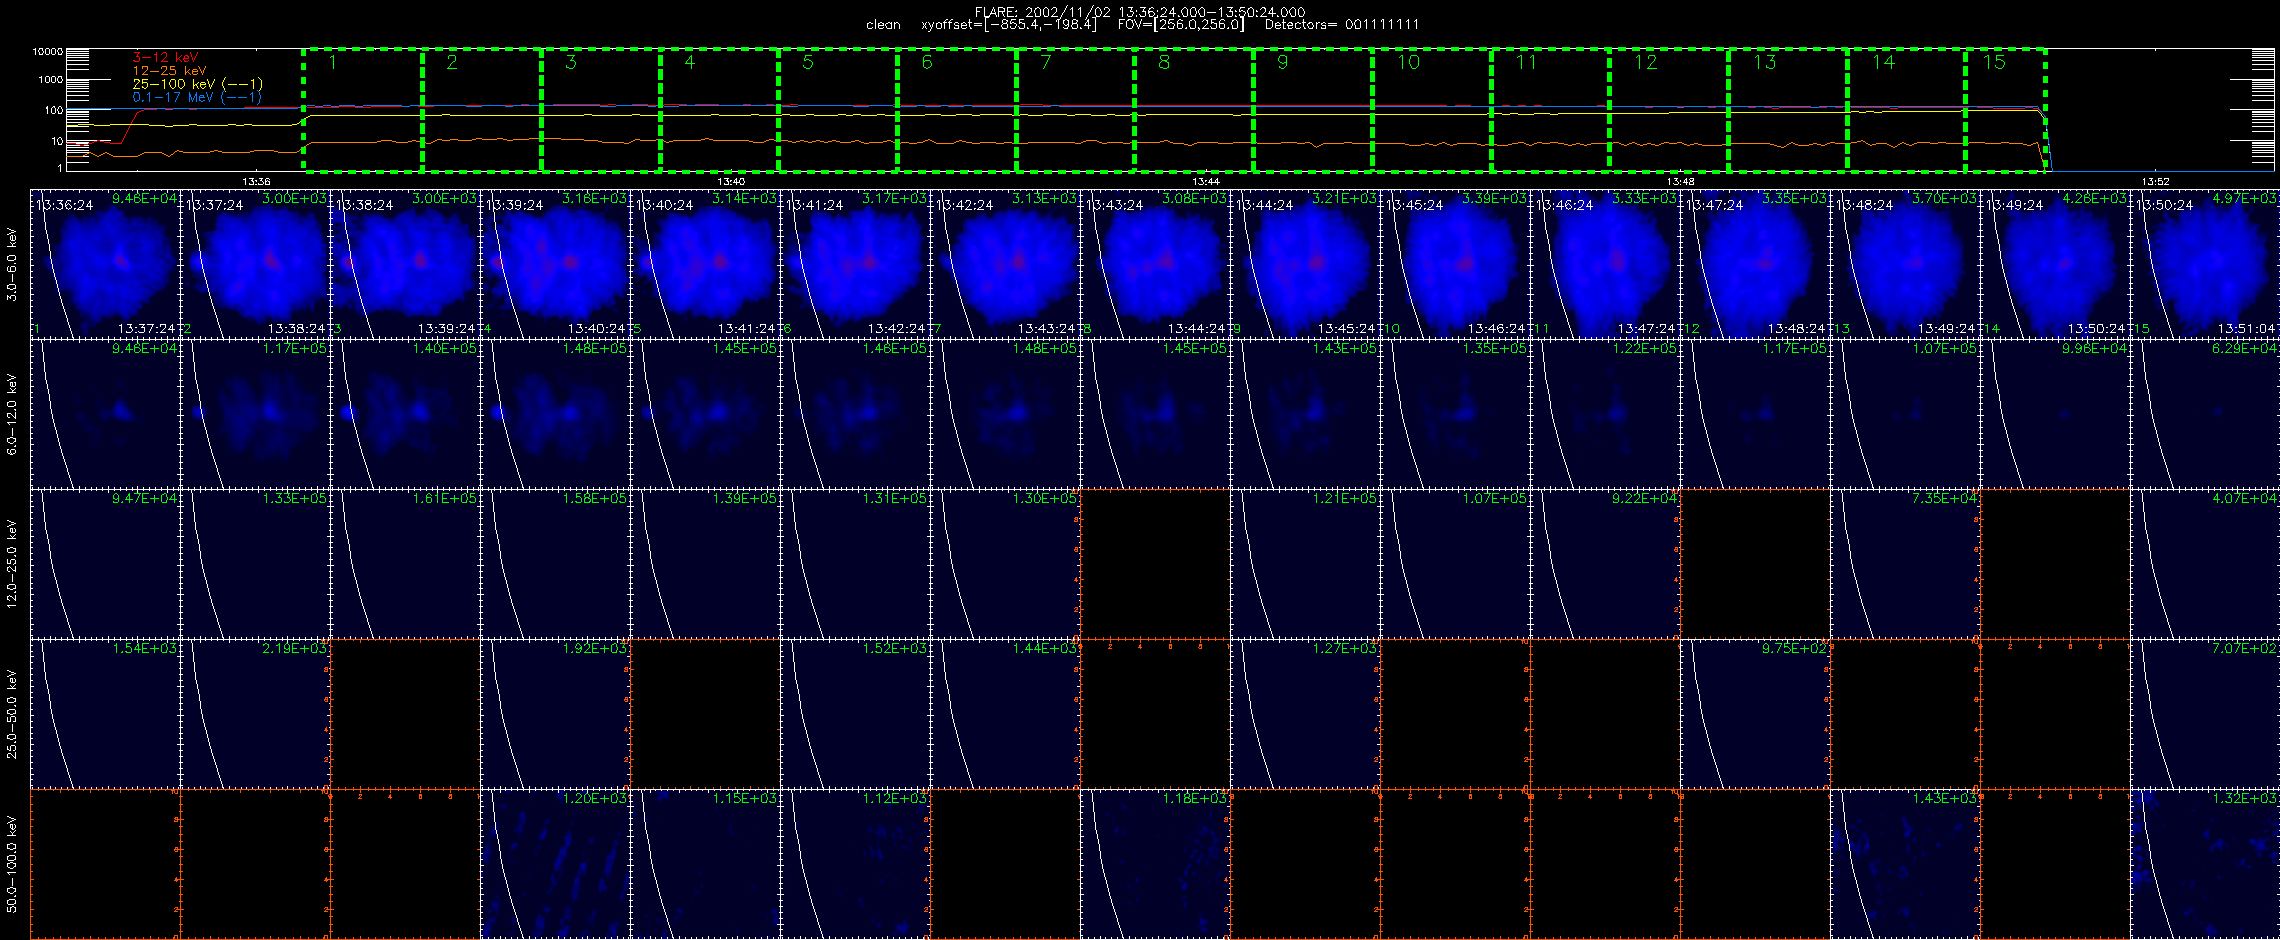Click the 13:51:04 end time label
Image resolution: width=2280 pixels, height=940 pixels.
click(x=2248, y=329)
